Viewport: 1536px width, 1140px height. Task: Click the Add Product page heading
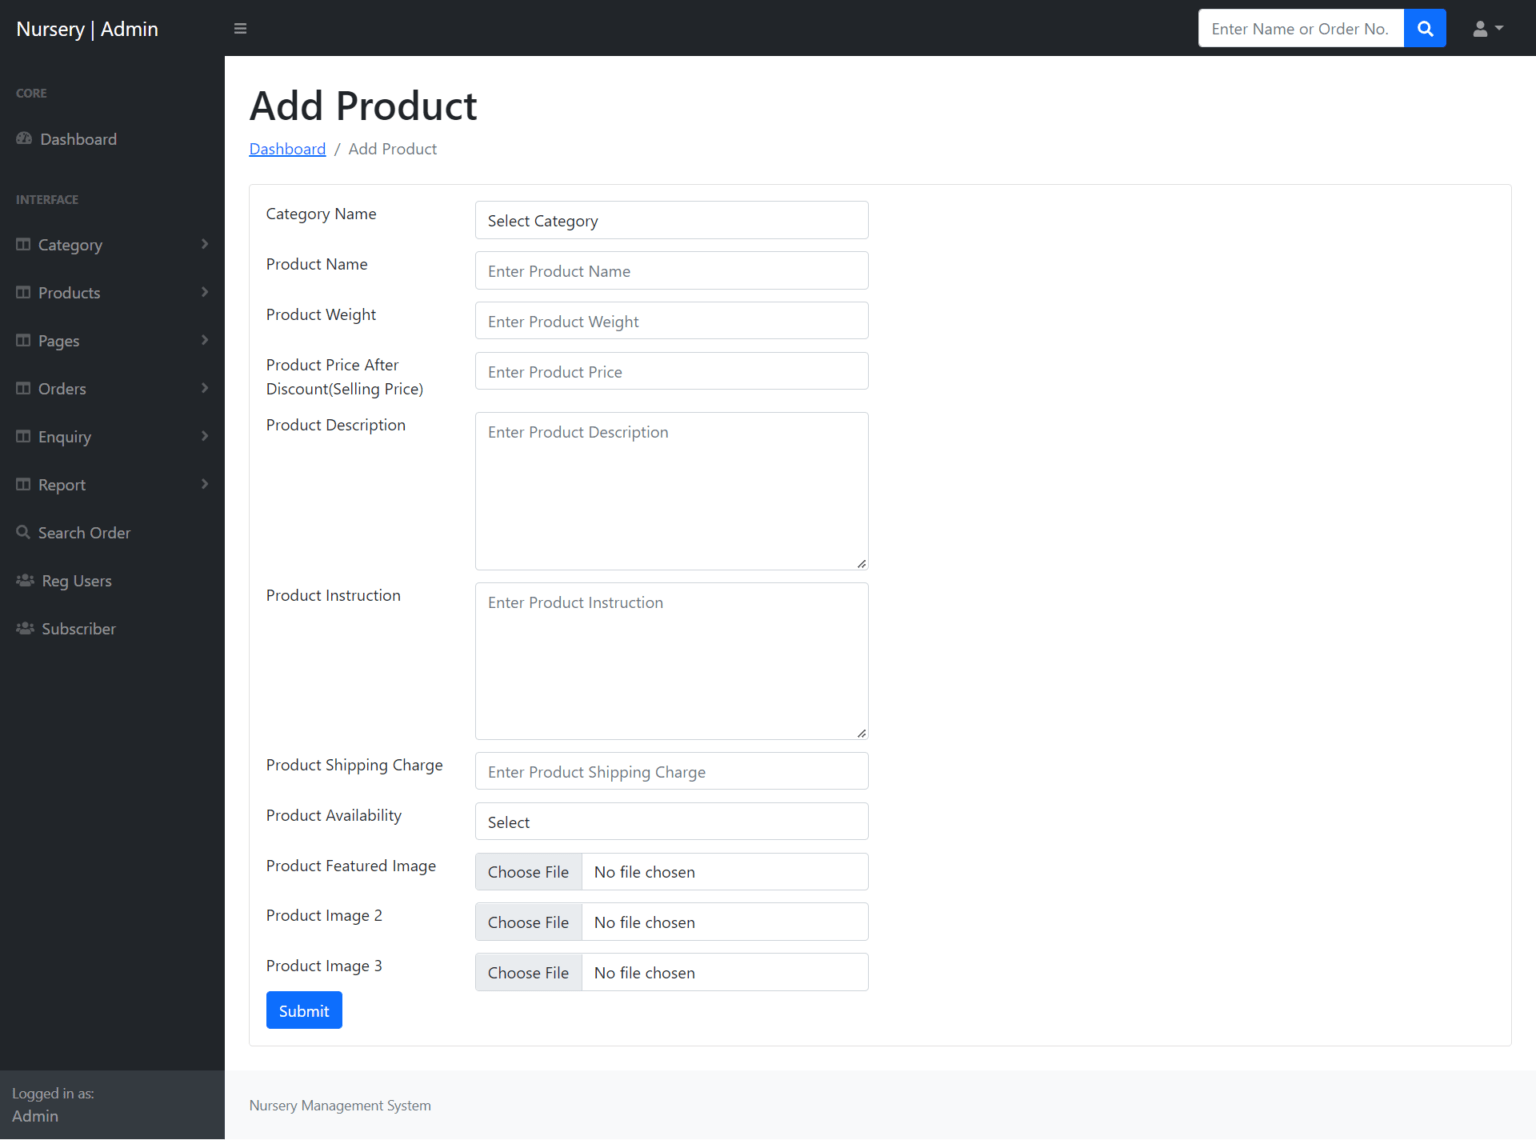[363, 106]
